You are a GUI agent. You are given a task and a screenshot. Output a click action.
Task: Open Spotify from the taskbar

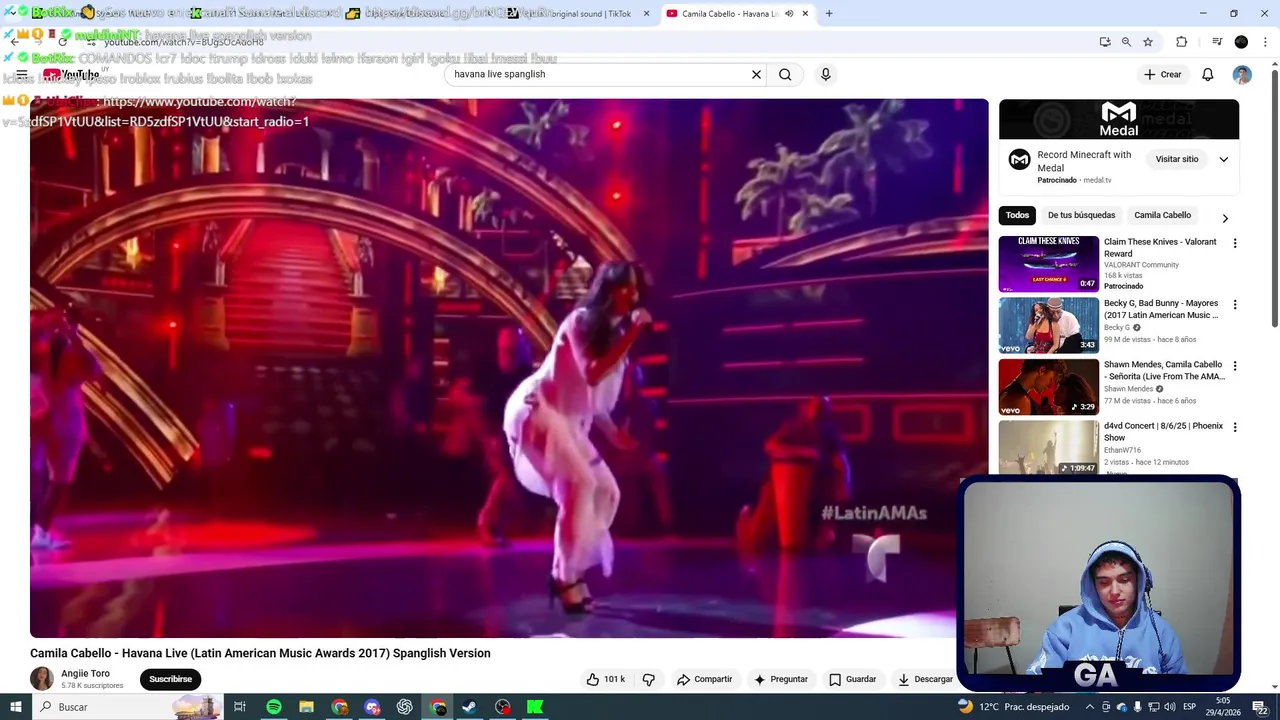click(x=273, y=707)
